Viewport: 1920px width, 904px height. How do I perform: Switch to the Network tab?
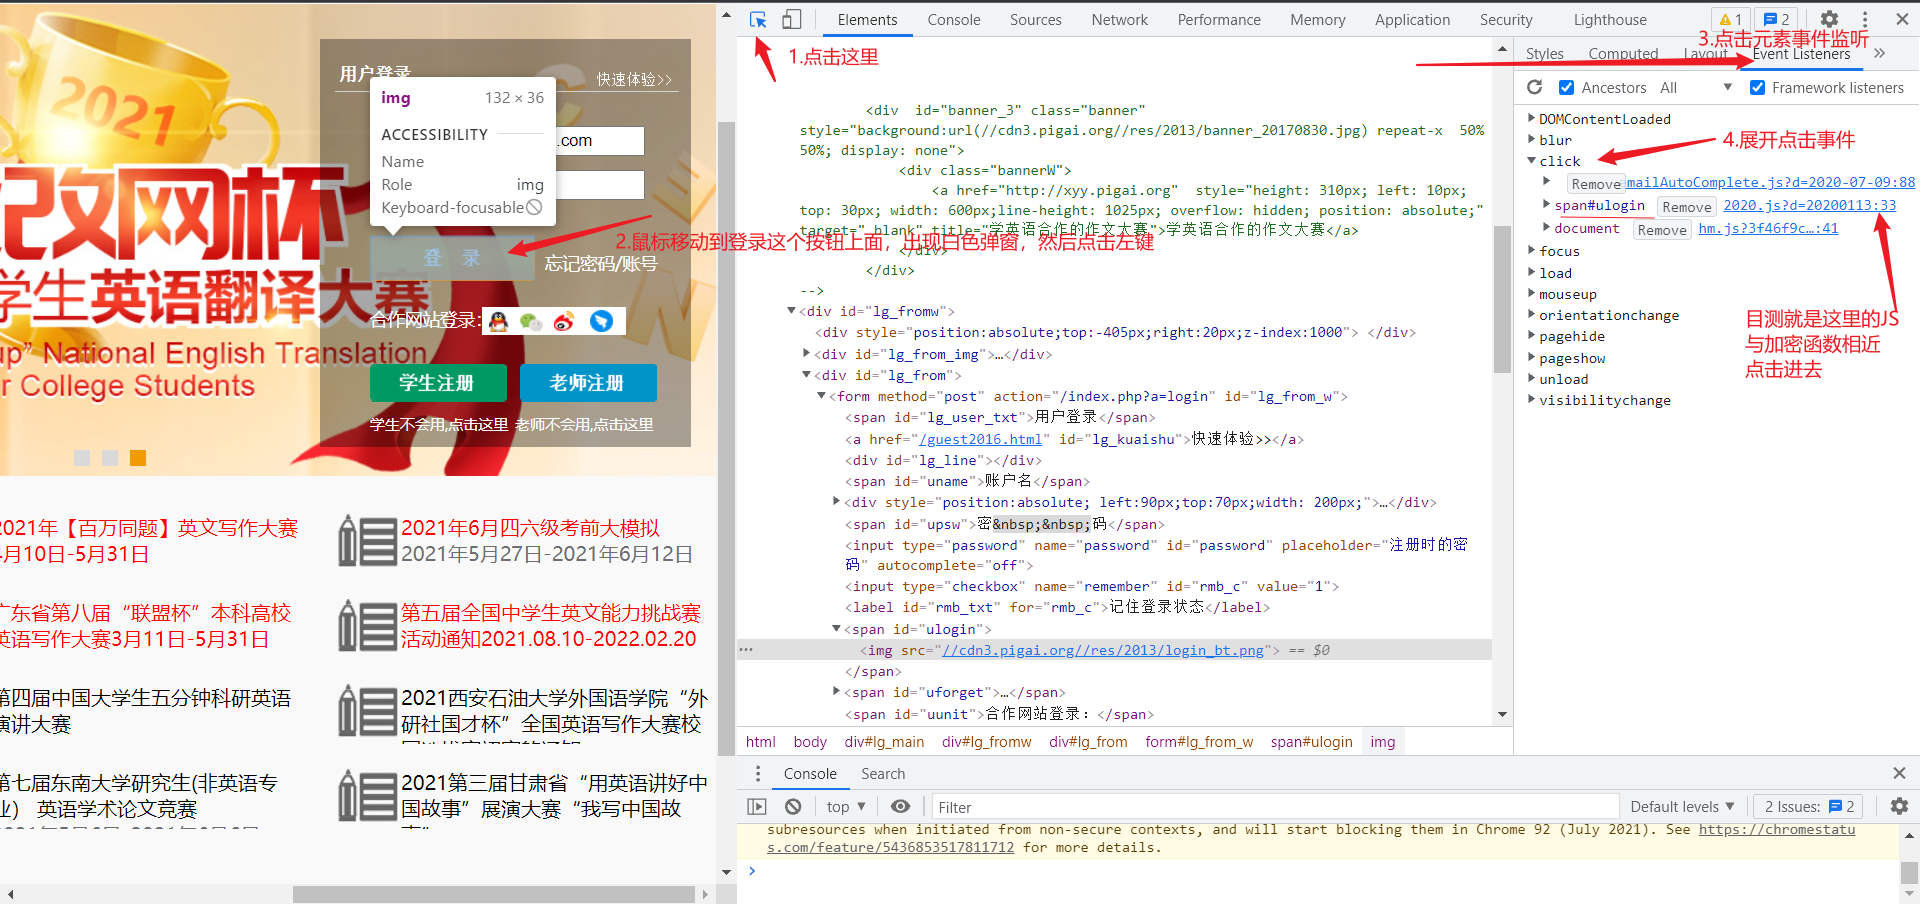[1119, 19]
